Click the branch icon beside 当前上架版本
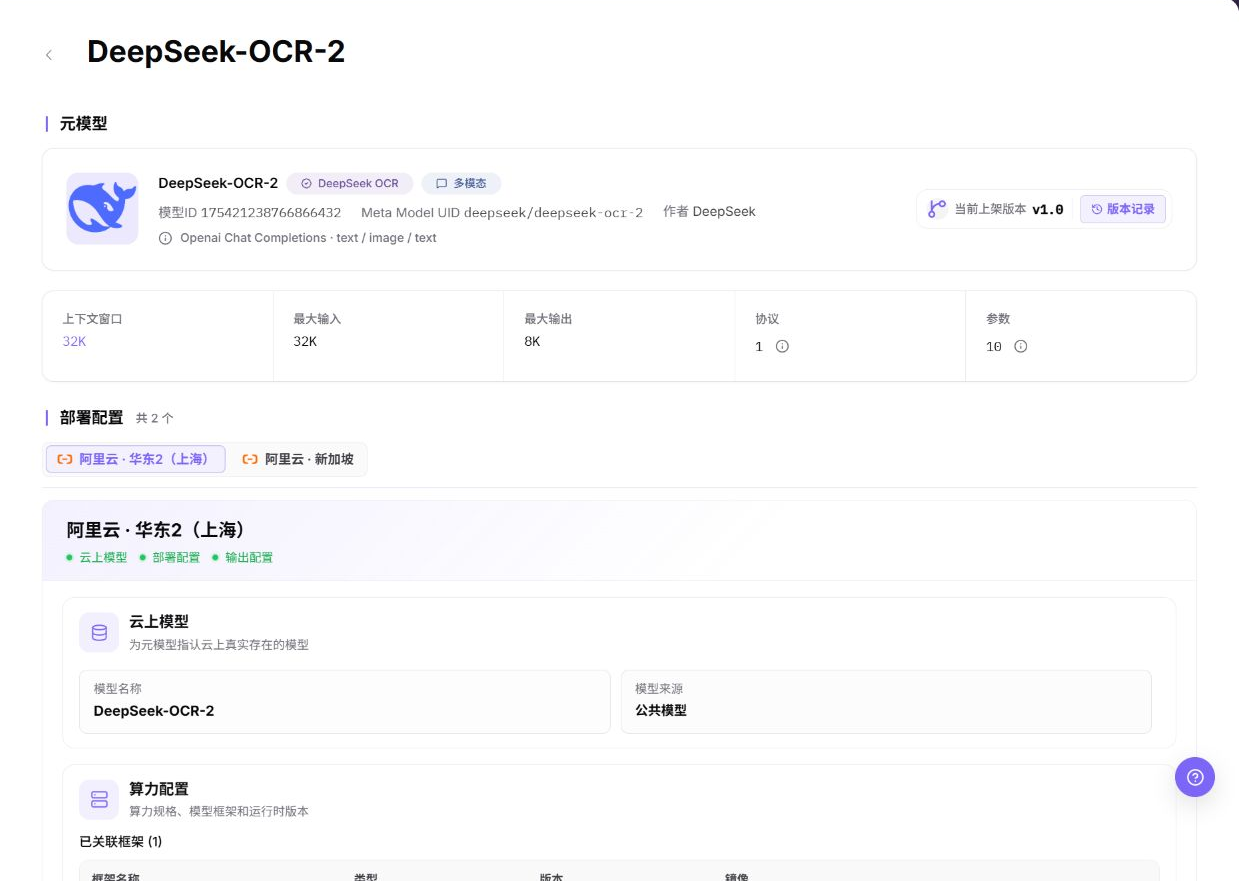 (x=937, y=210)
